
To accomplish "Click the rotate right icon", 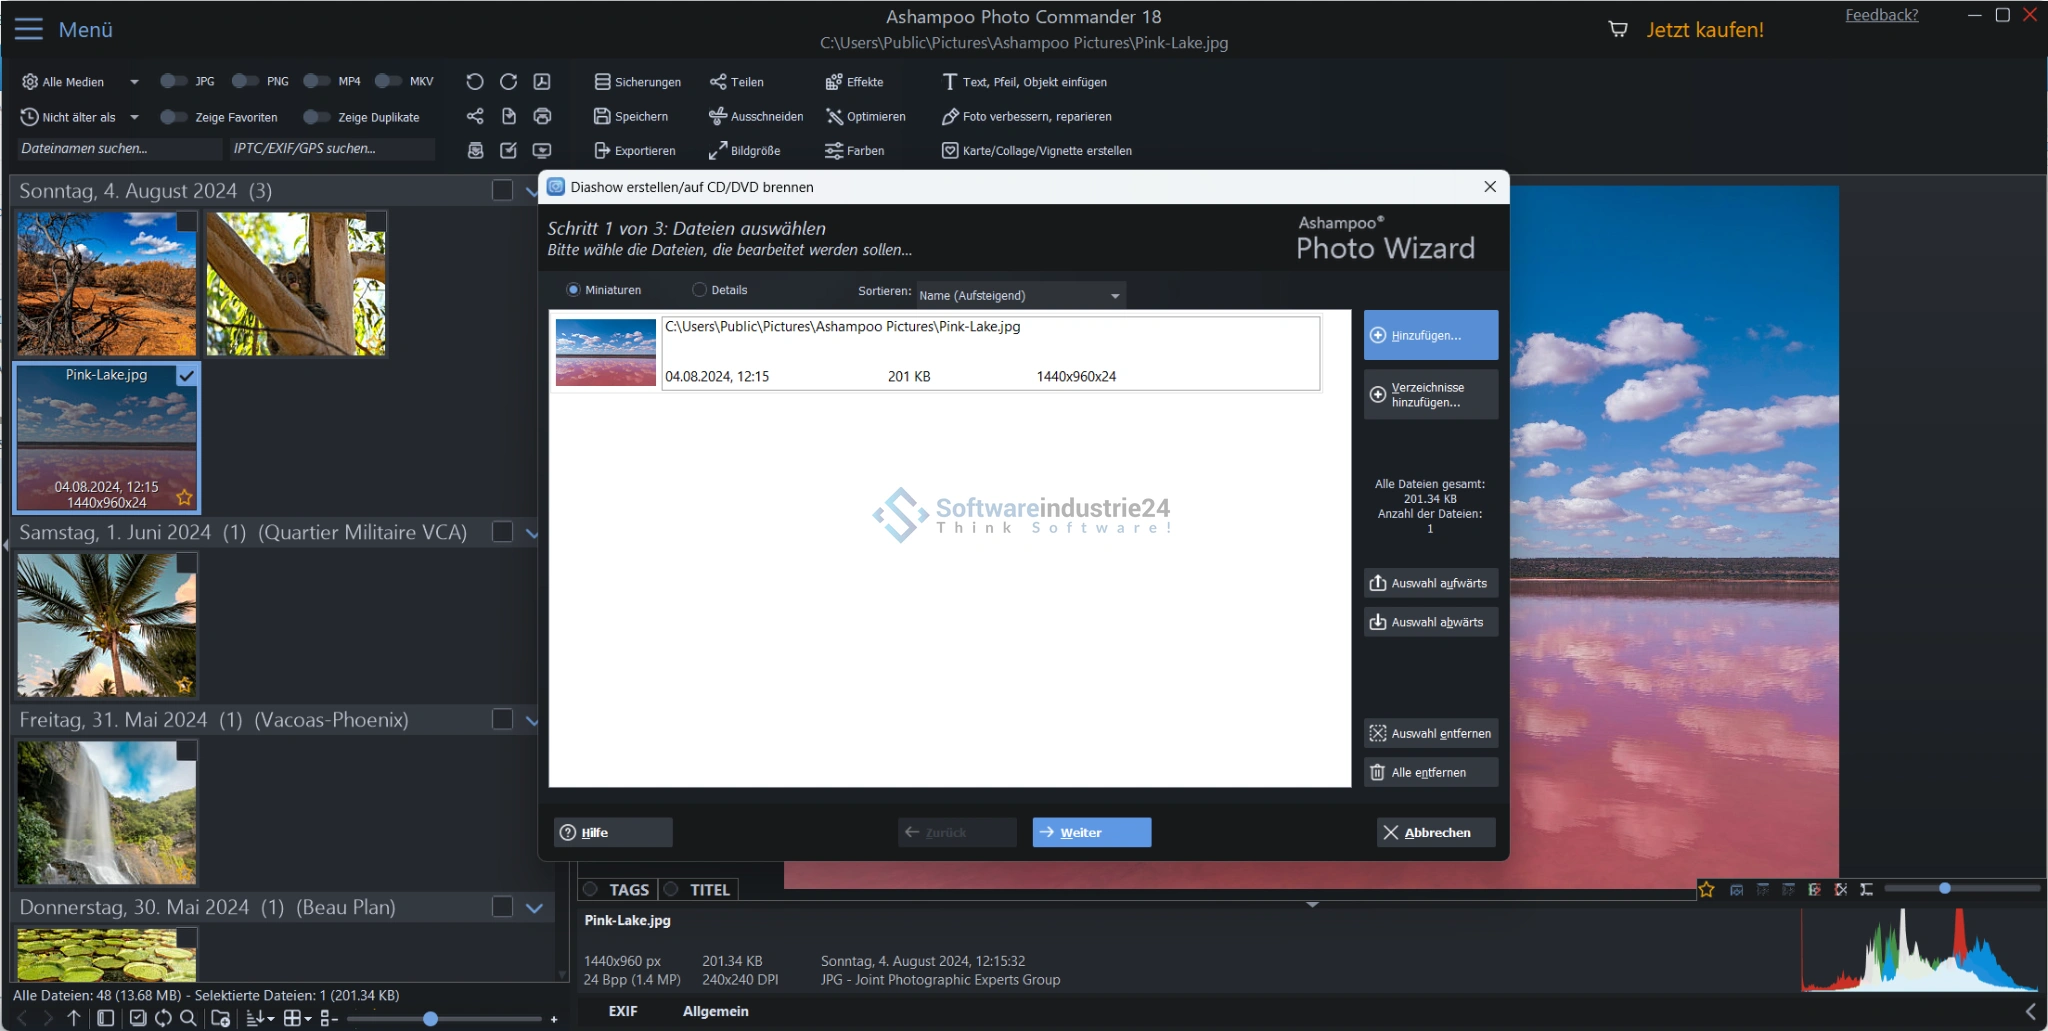I will click(508, 82).
